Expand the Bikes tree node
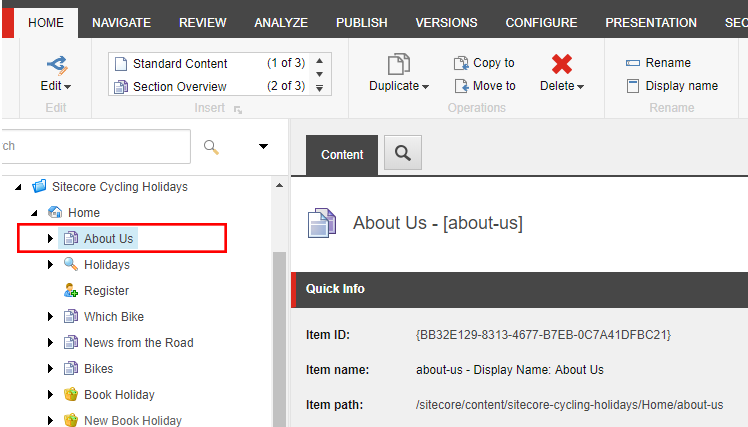 tap(50, 368)
